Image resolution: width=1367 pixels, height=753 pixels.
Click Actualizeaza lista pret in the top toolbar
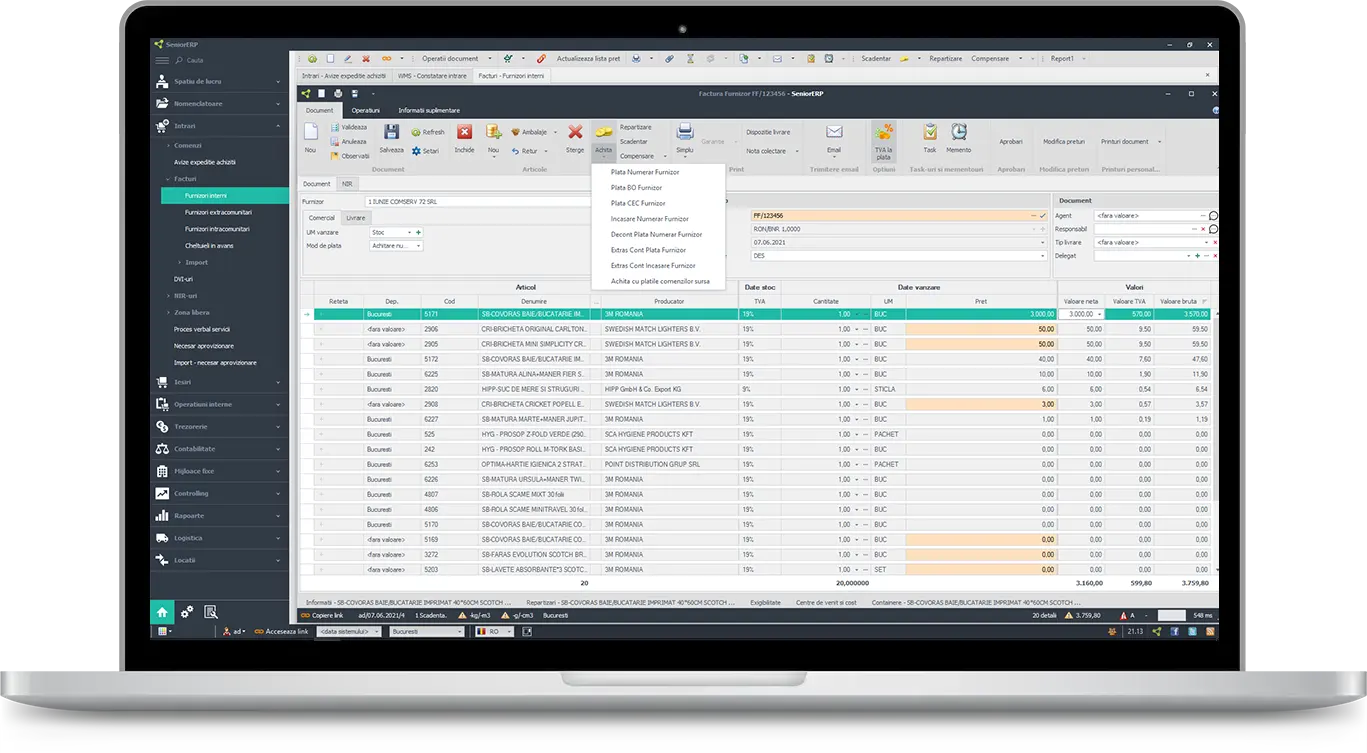click(588, 59)
